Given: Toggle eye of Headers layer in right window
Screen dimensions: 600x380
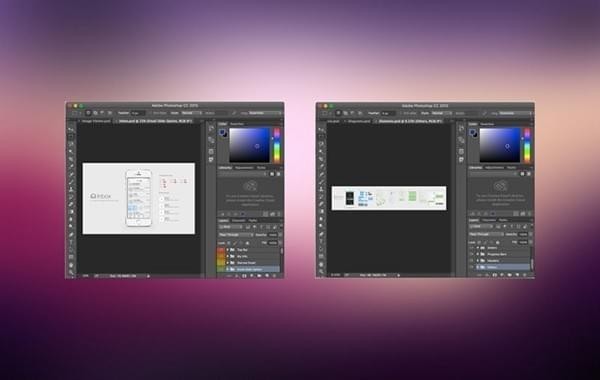Looking at the screenshot, I should pyautogui.click(x=471, y=261).
